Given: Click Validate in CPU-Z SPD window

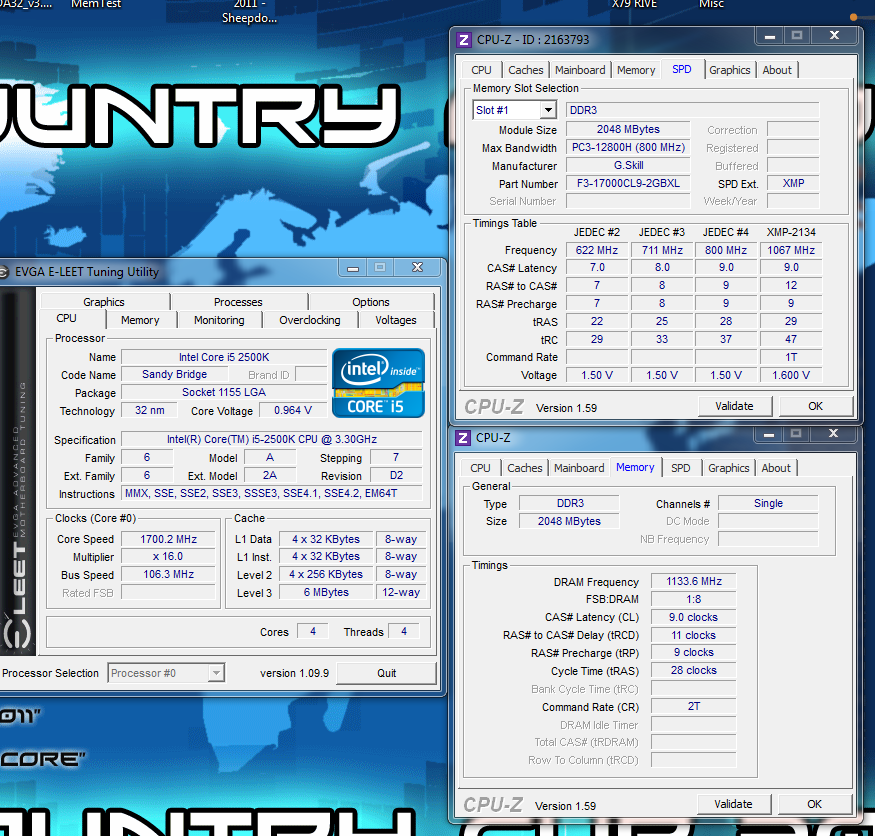Looking at the screenshot, I should (734, 406).
